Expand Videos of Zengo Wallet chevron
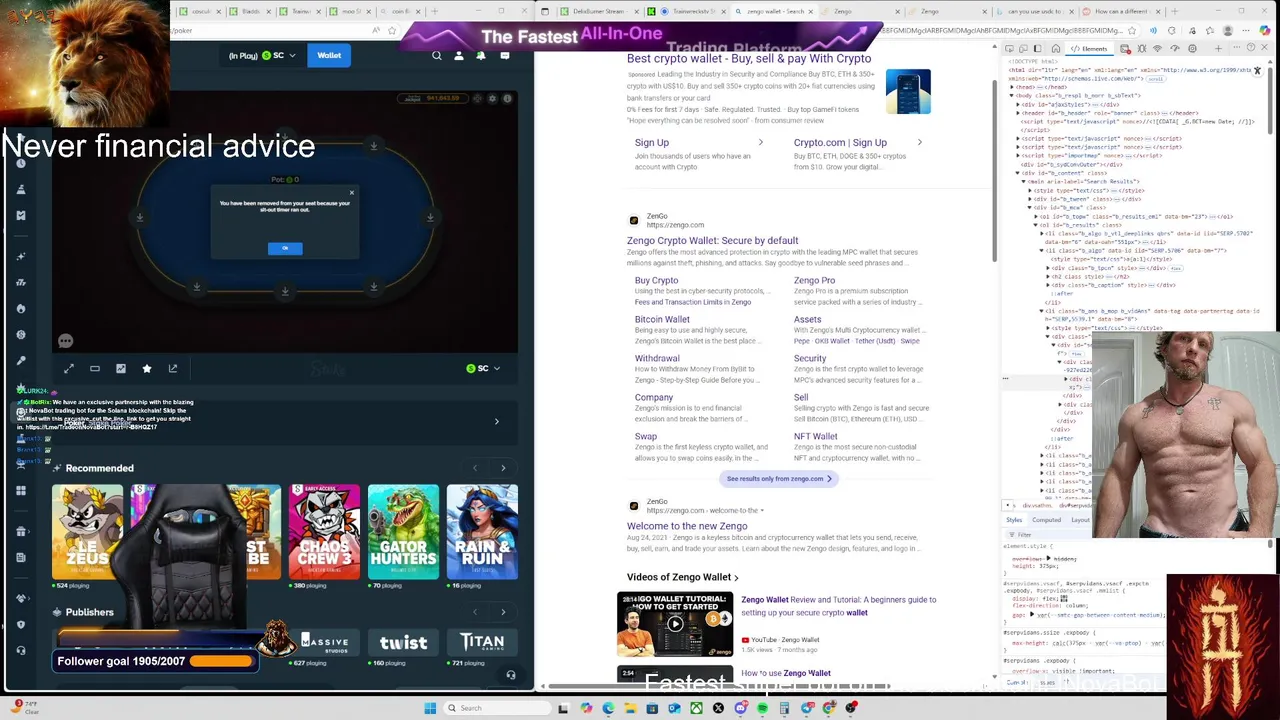Viewport: 1280px width, 720px height. point(737,578)
